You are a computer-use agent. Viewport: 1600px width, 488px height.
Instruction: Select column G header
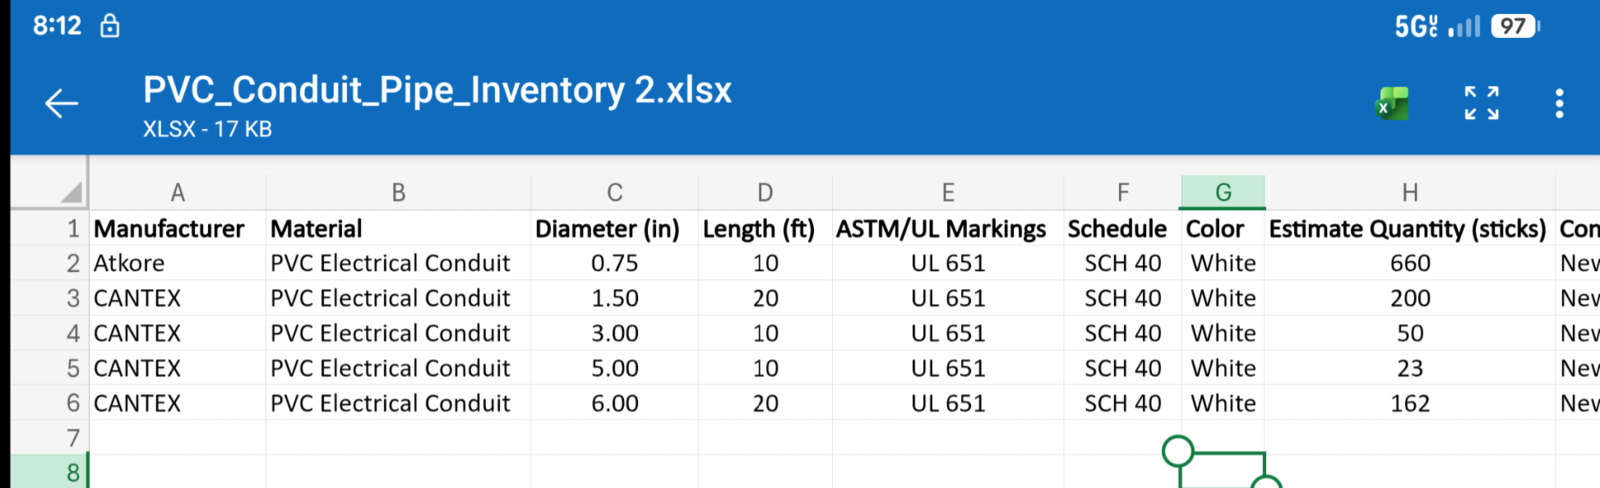point(1223,192)
